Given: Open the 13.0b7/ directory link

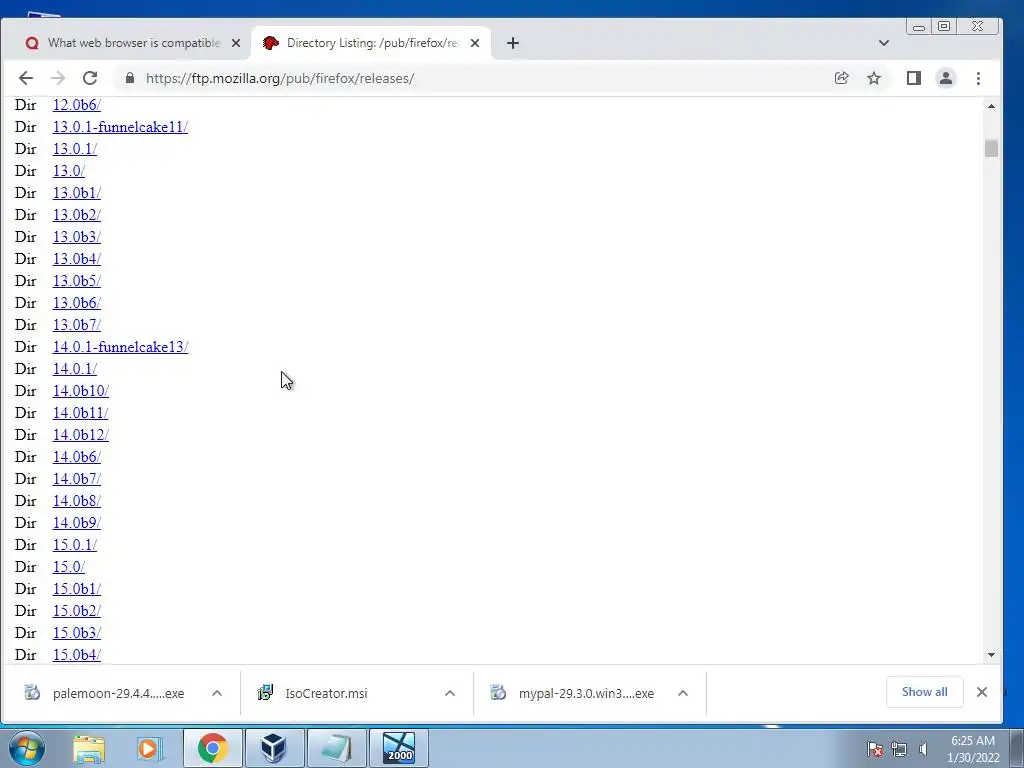Looking at the screenshot, I should point(76,325).
